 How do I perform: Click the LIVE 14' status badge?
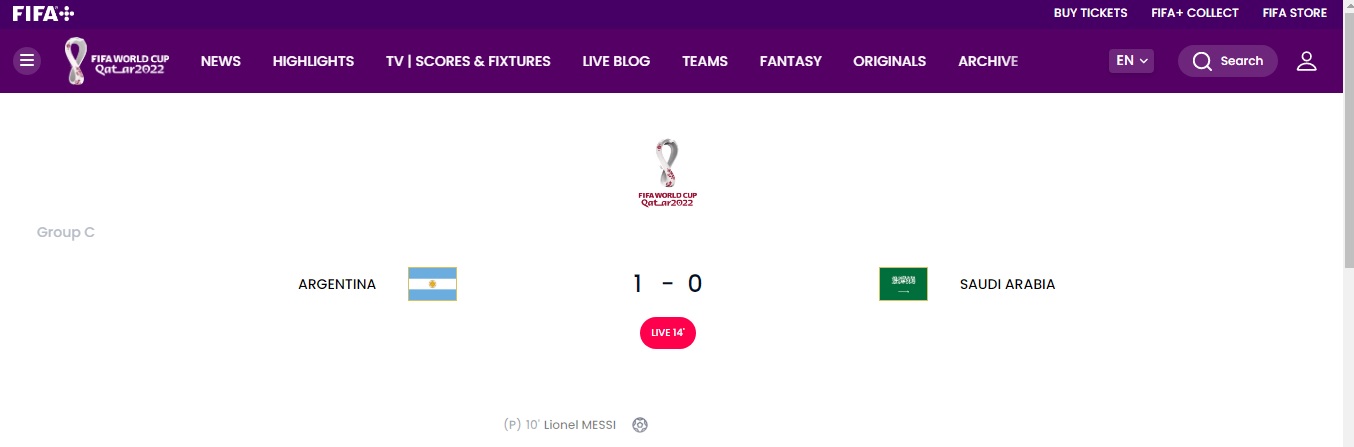pyautogui.click(x=668, y=333)
